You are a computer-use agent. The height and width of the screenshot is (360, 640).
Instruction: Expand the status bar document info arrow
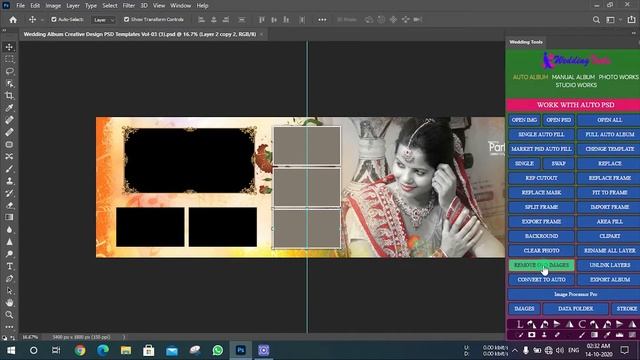(x=124, y=337)
